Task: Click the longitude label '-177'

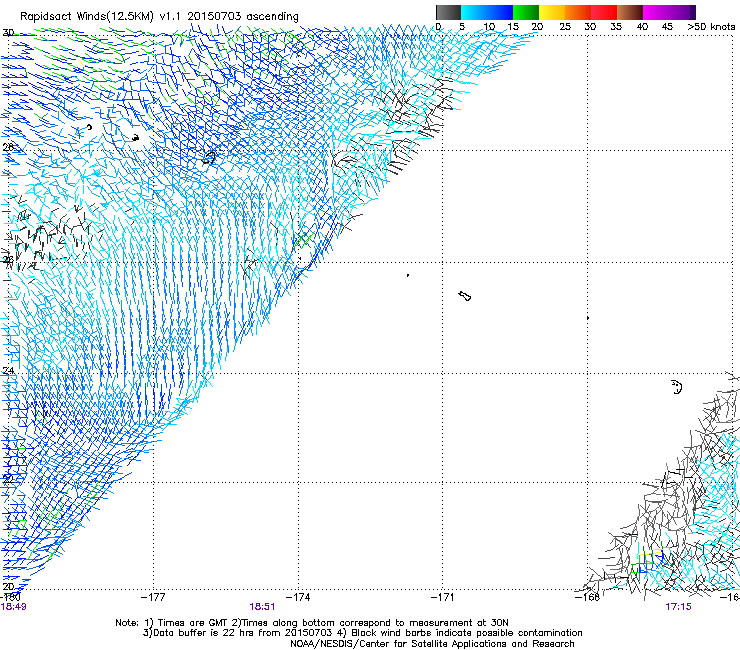Action: (153, 597)
